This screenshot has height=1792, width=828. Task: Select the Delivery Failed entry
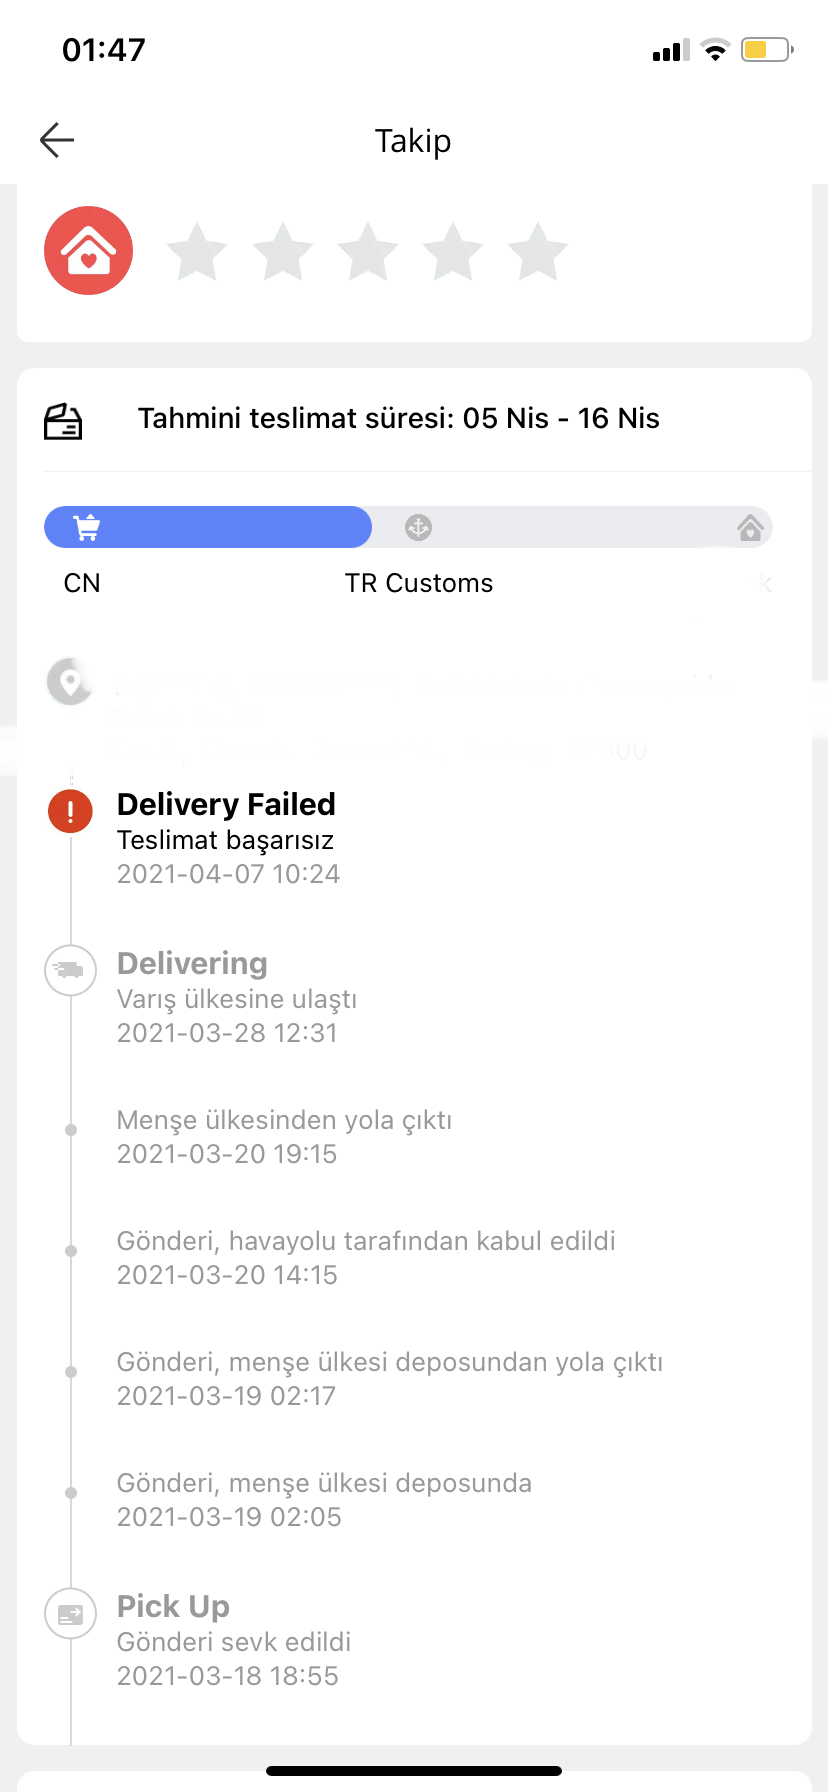click(228, 839)
